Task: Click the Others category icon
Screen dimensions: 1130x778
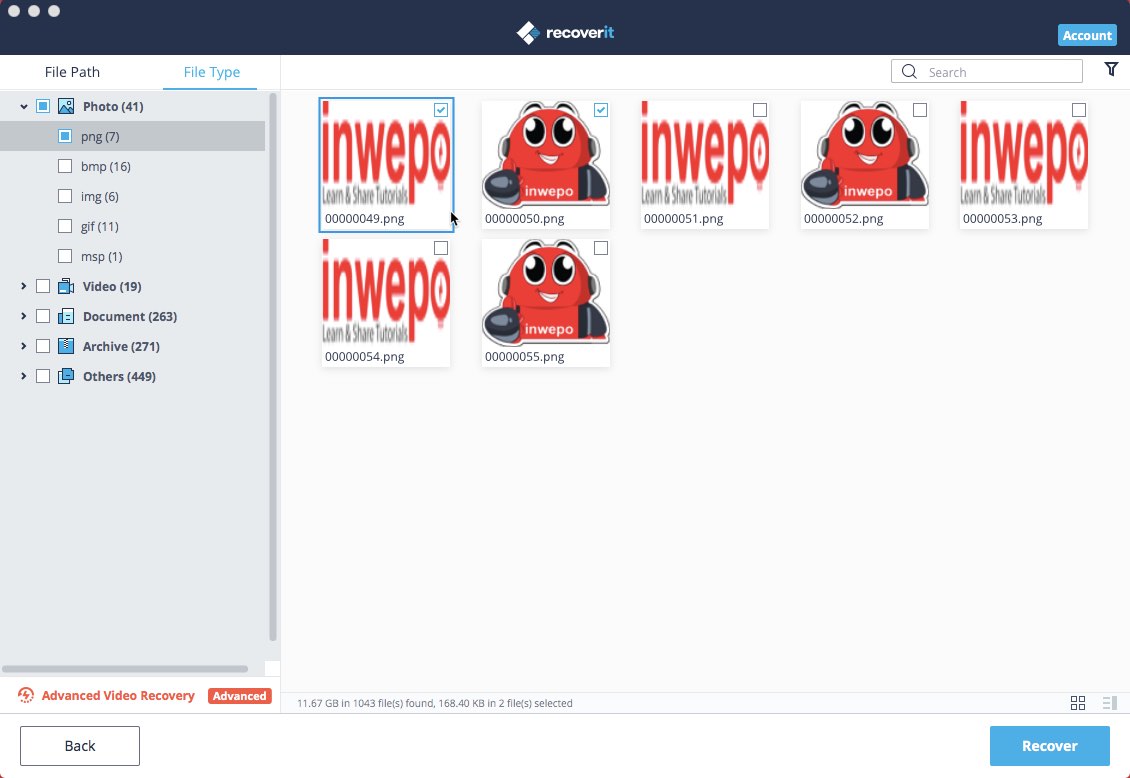Action: pyautogui.click(x=66, y=376)
